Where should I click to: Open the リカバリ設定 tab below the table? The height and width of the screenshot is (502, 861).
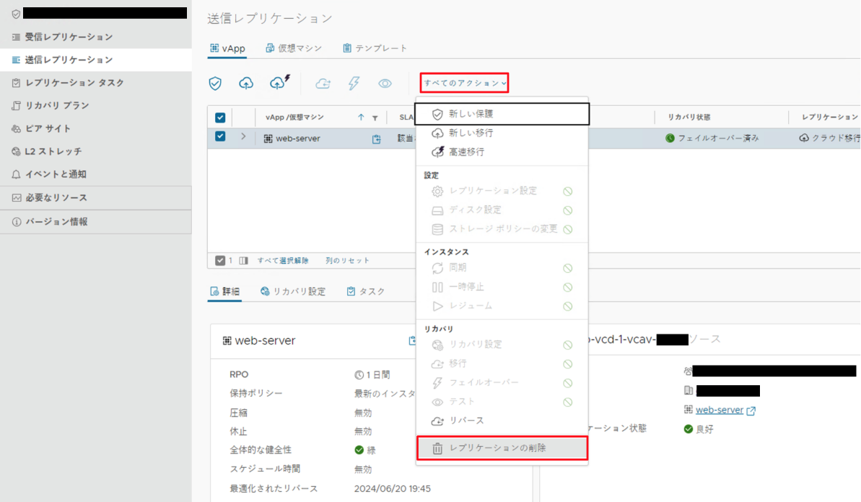tap(293, 291)
